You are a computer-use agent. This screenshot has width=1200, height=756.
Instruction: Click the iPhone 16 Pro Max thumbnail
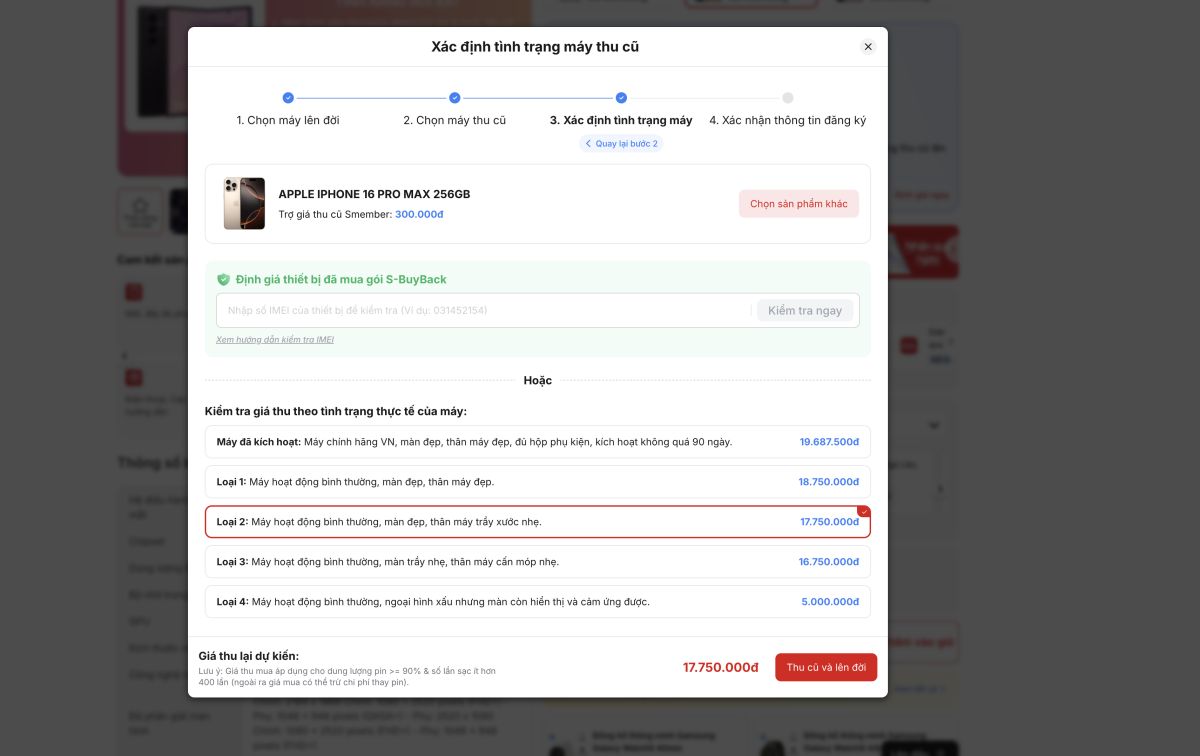pos(244,204)
